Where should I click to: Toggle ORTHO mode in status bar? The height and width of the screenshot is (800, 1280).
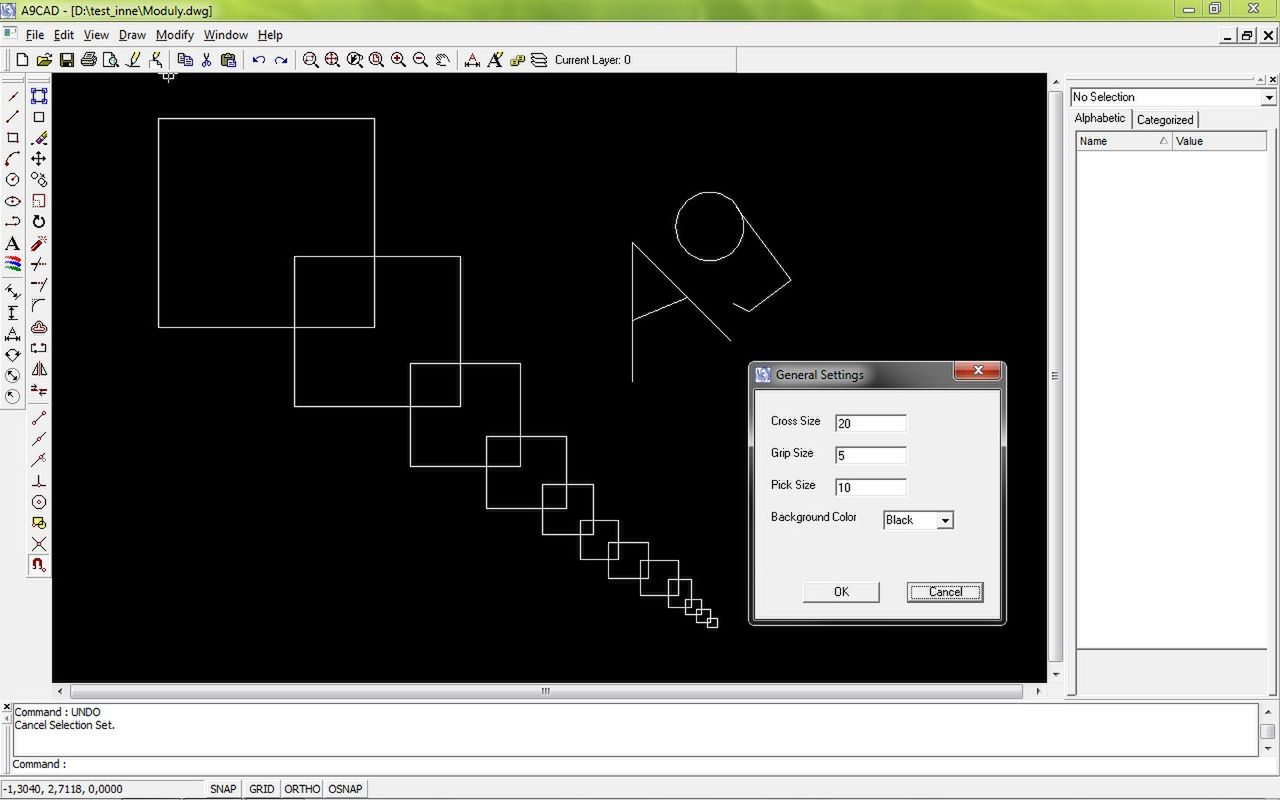(302, 789)
